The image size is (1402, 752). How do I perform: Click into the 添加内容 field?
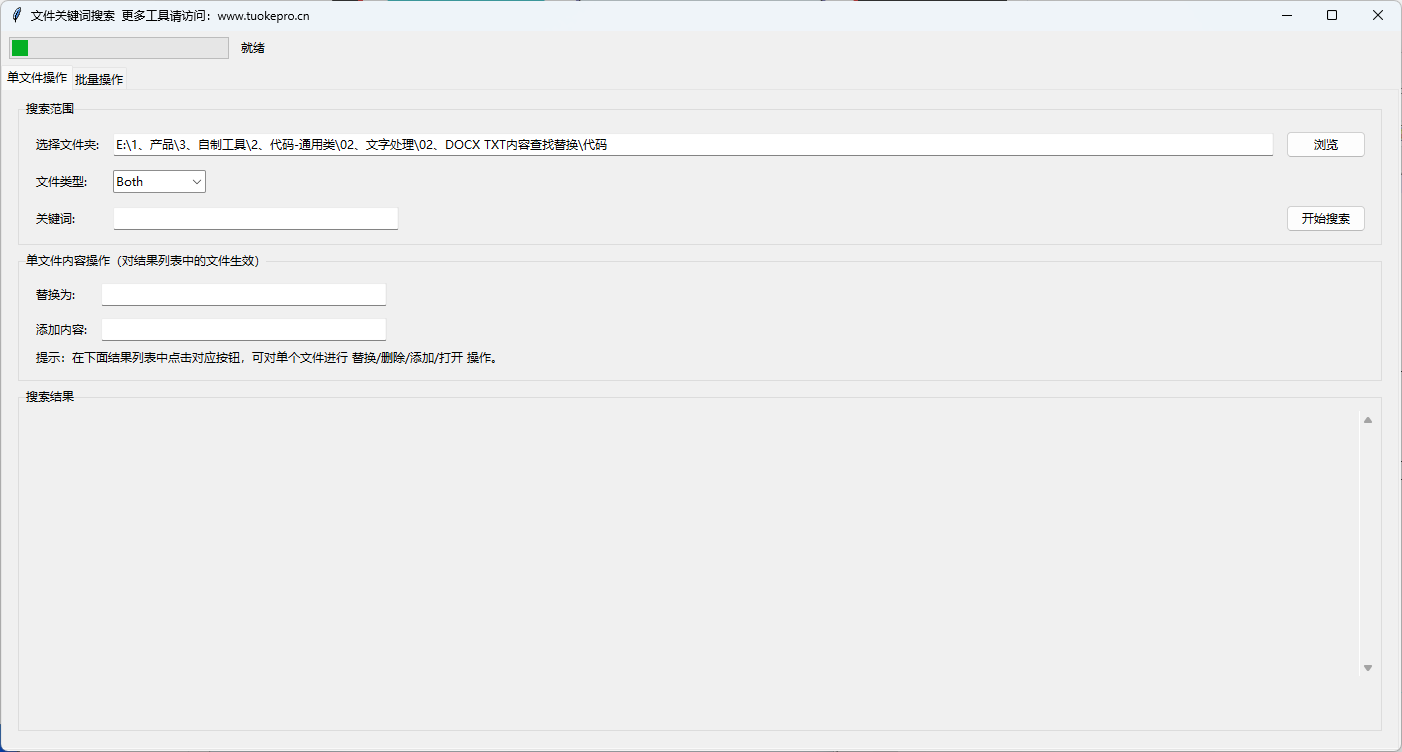tap(243, 330)
